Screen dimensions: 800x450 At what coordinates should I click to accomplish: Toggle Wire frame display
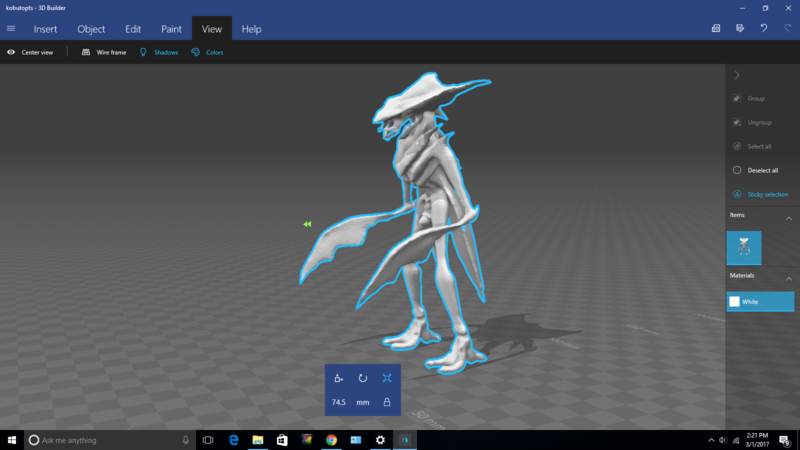[x=104, y=52]
